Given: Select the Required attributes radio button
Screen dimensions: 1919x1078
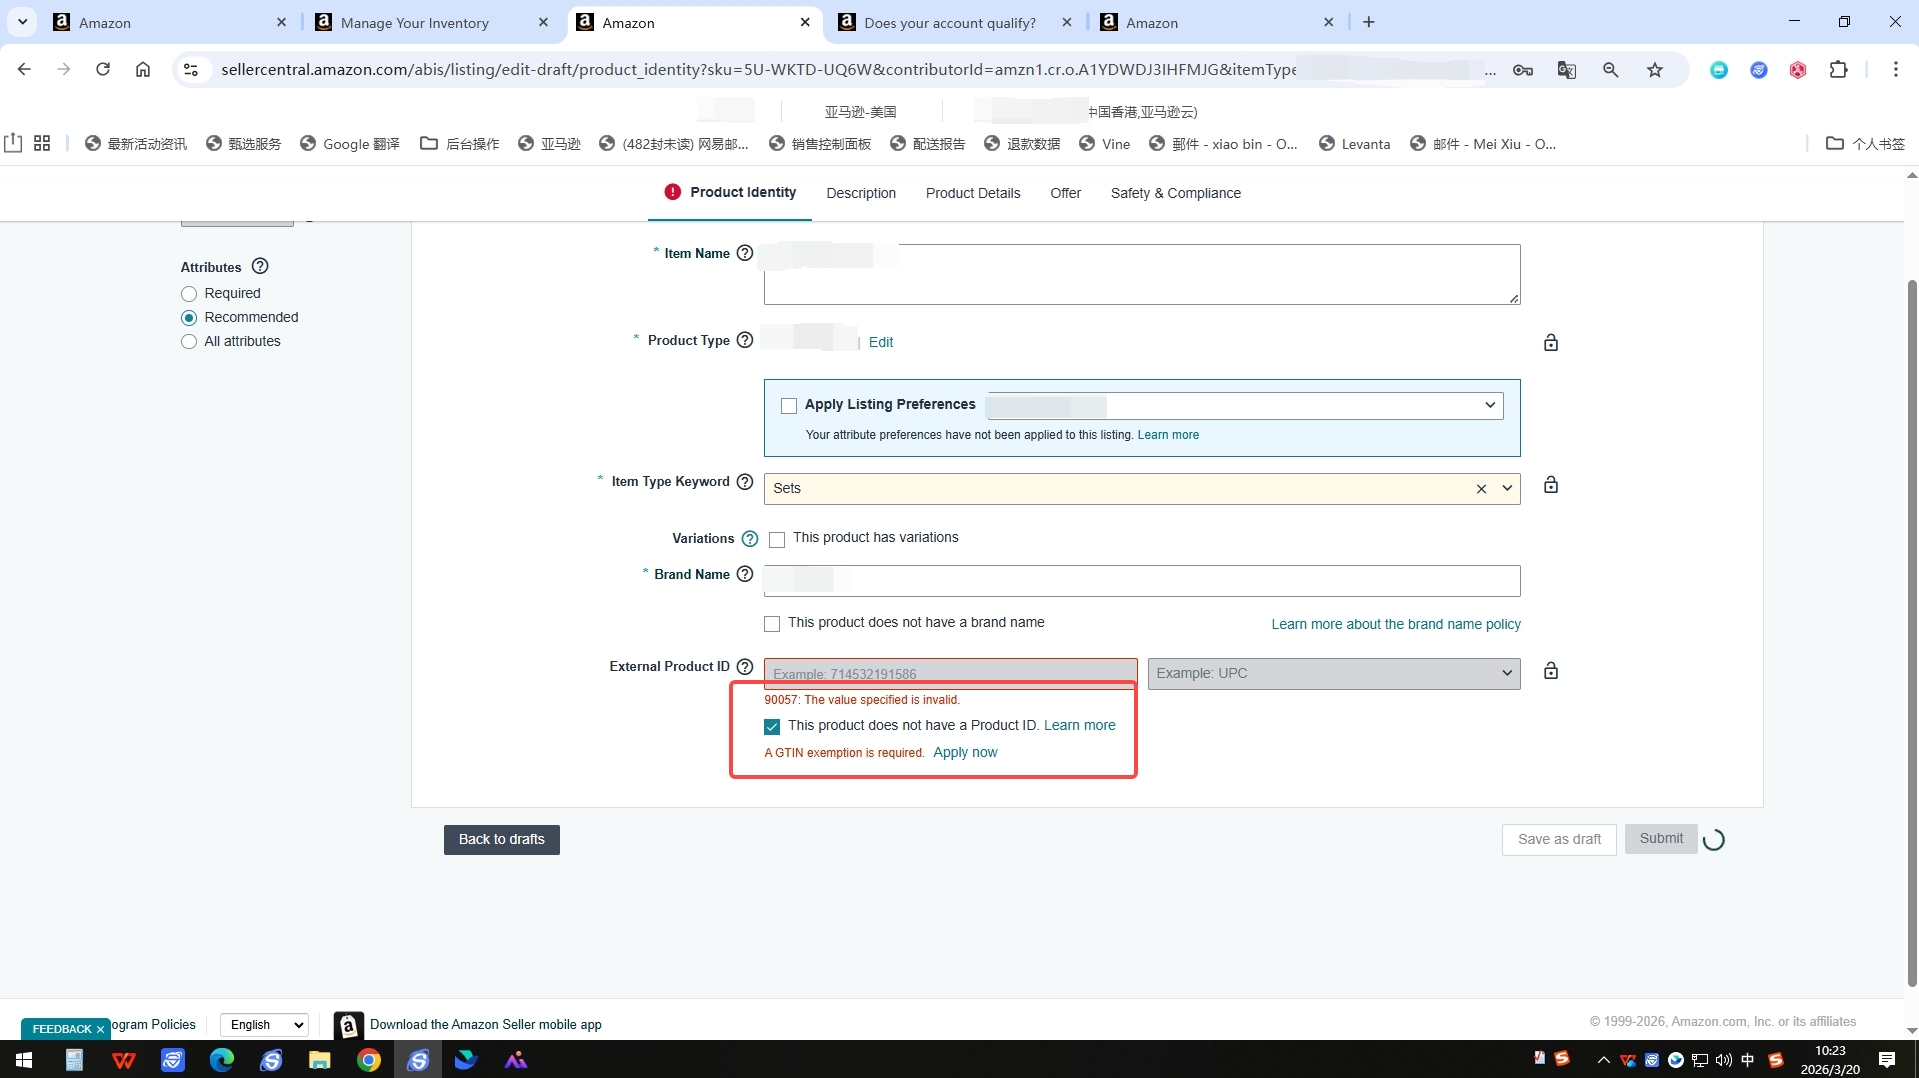Looking at the screenshot, I should 189,294.
